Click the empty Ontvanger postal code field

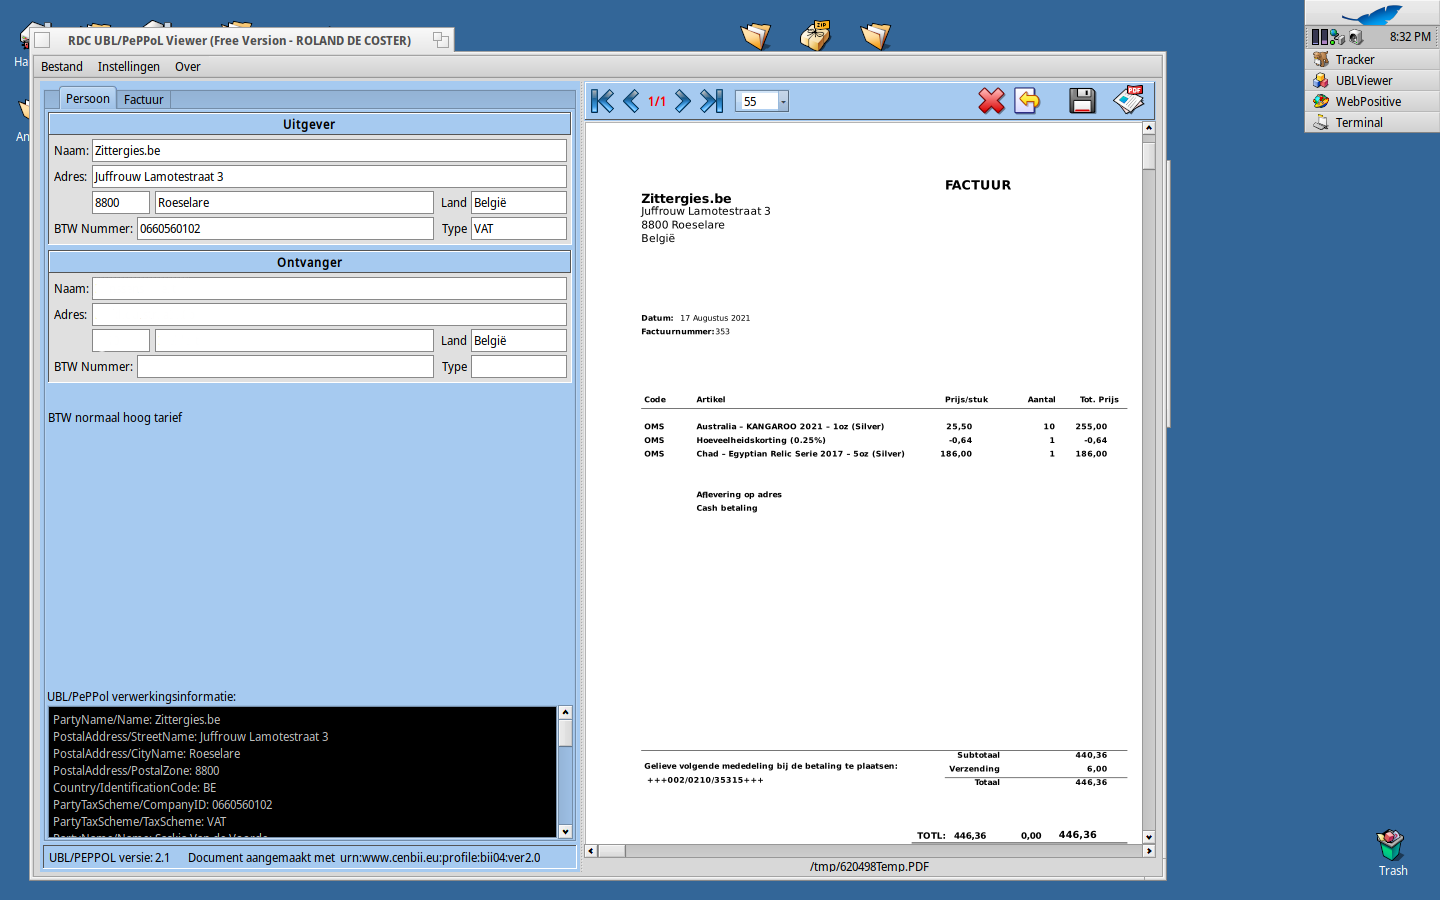point(121,341)
